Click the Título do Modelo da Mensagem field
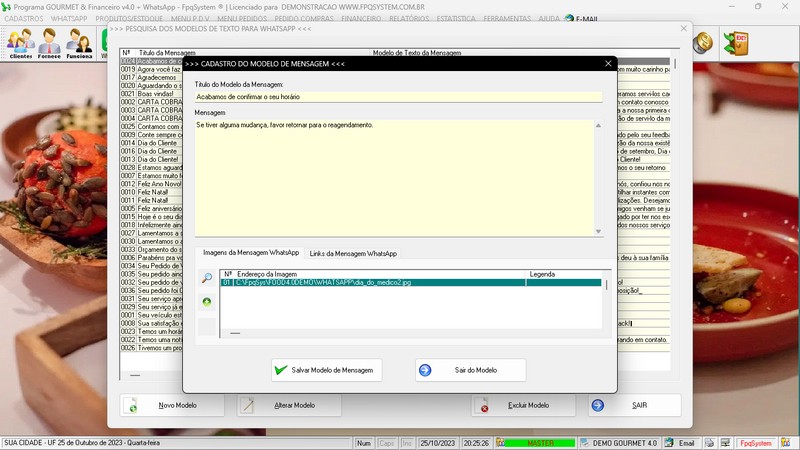 tap(398, 97)
